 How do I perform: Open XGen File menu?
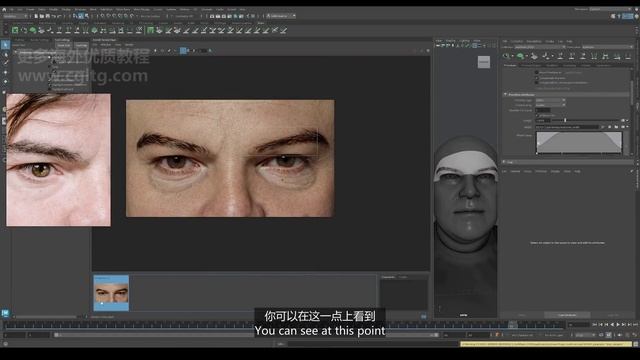point(505,41)
